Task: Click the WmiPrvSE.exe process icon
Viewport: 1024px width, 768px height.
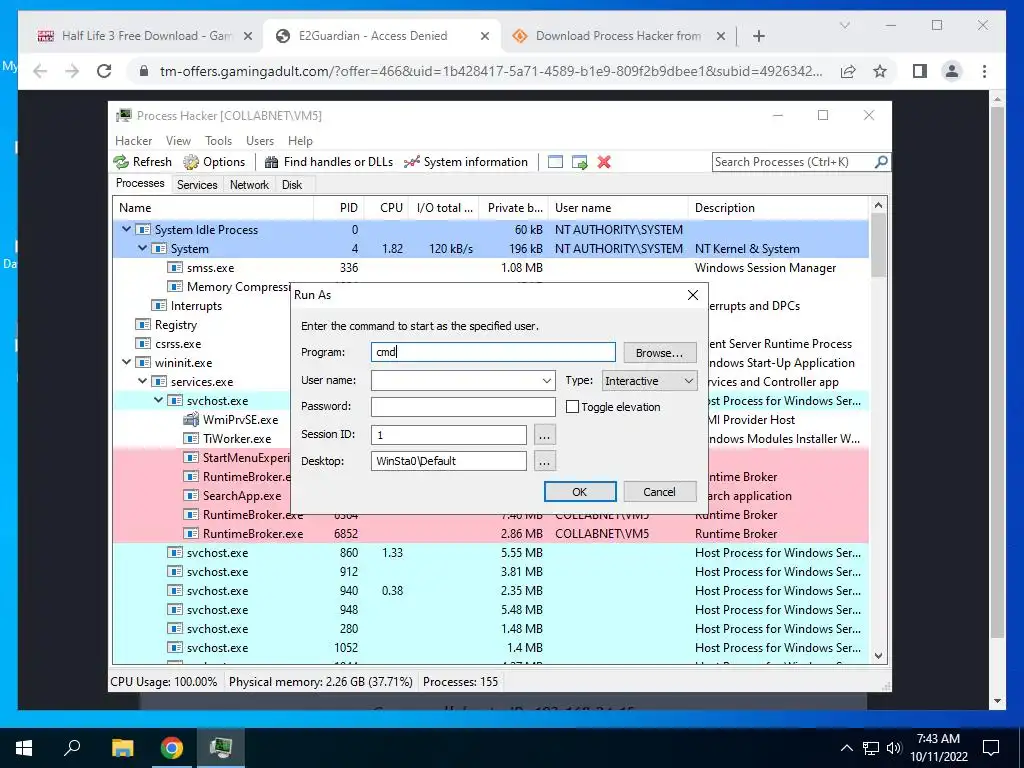Action: tap(191, 419)
